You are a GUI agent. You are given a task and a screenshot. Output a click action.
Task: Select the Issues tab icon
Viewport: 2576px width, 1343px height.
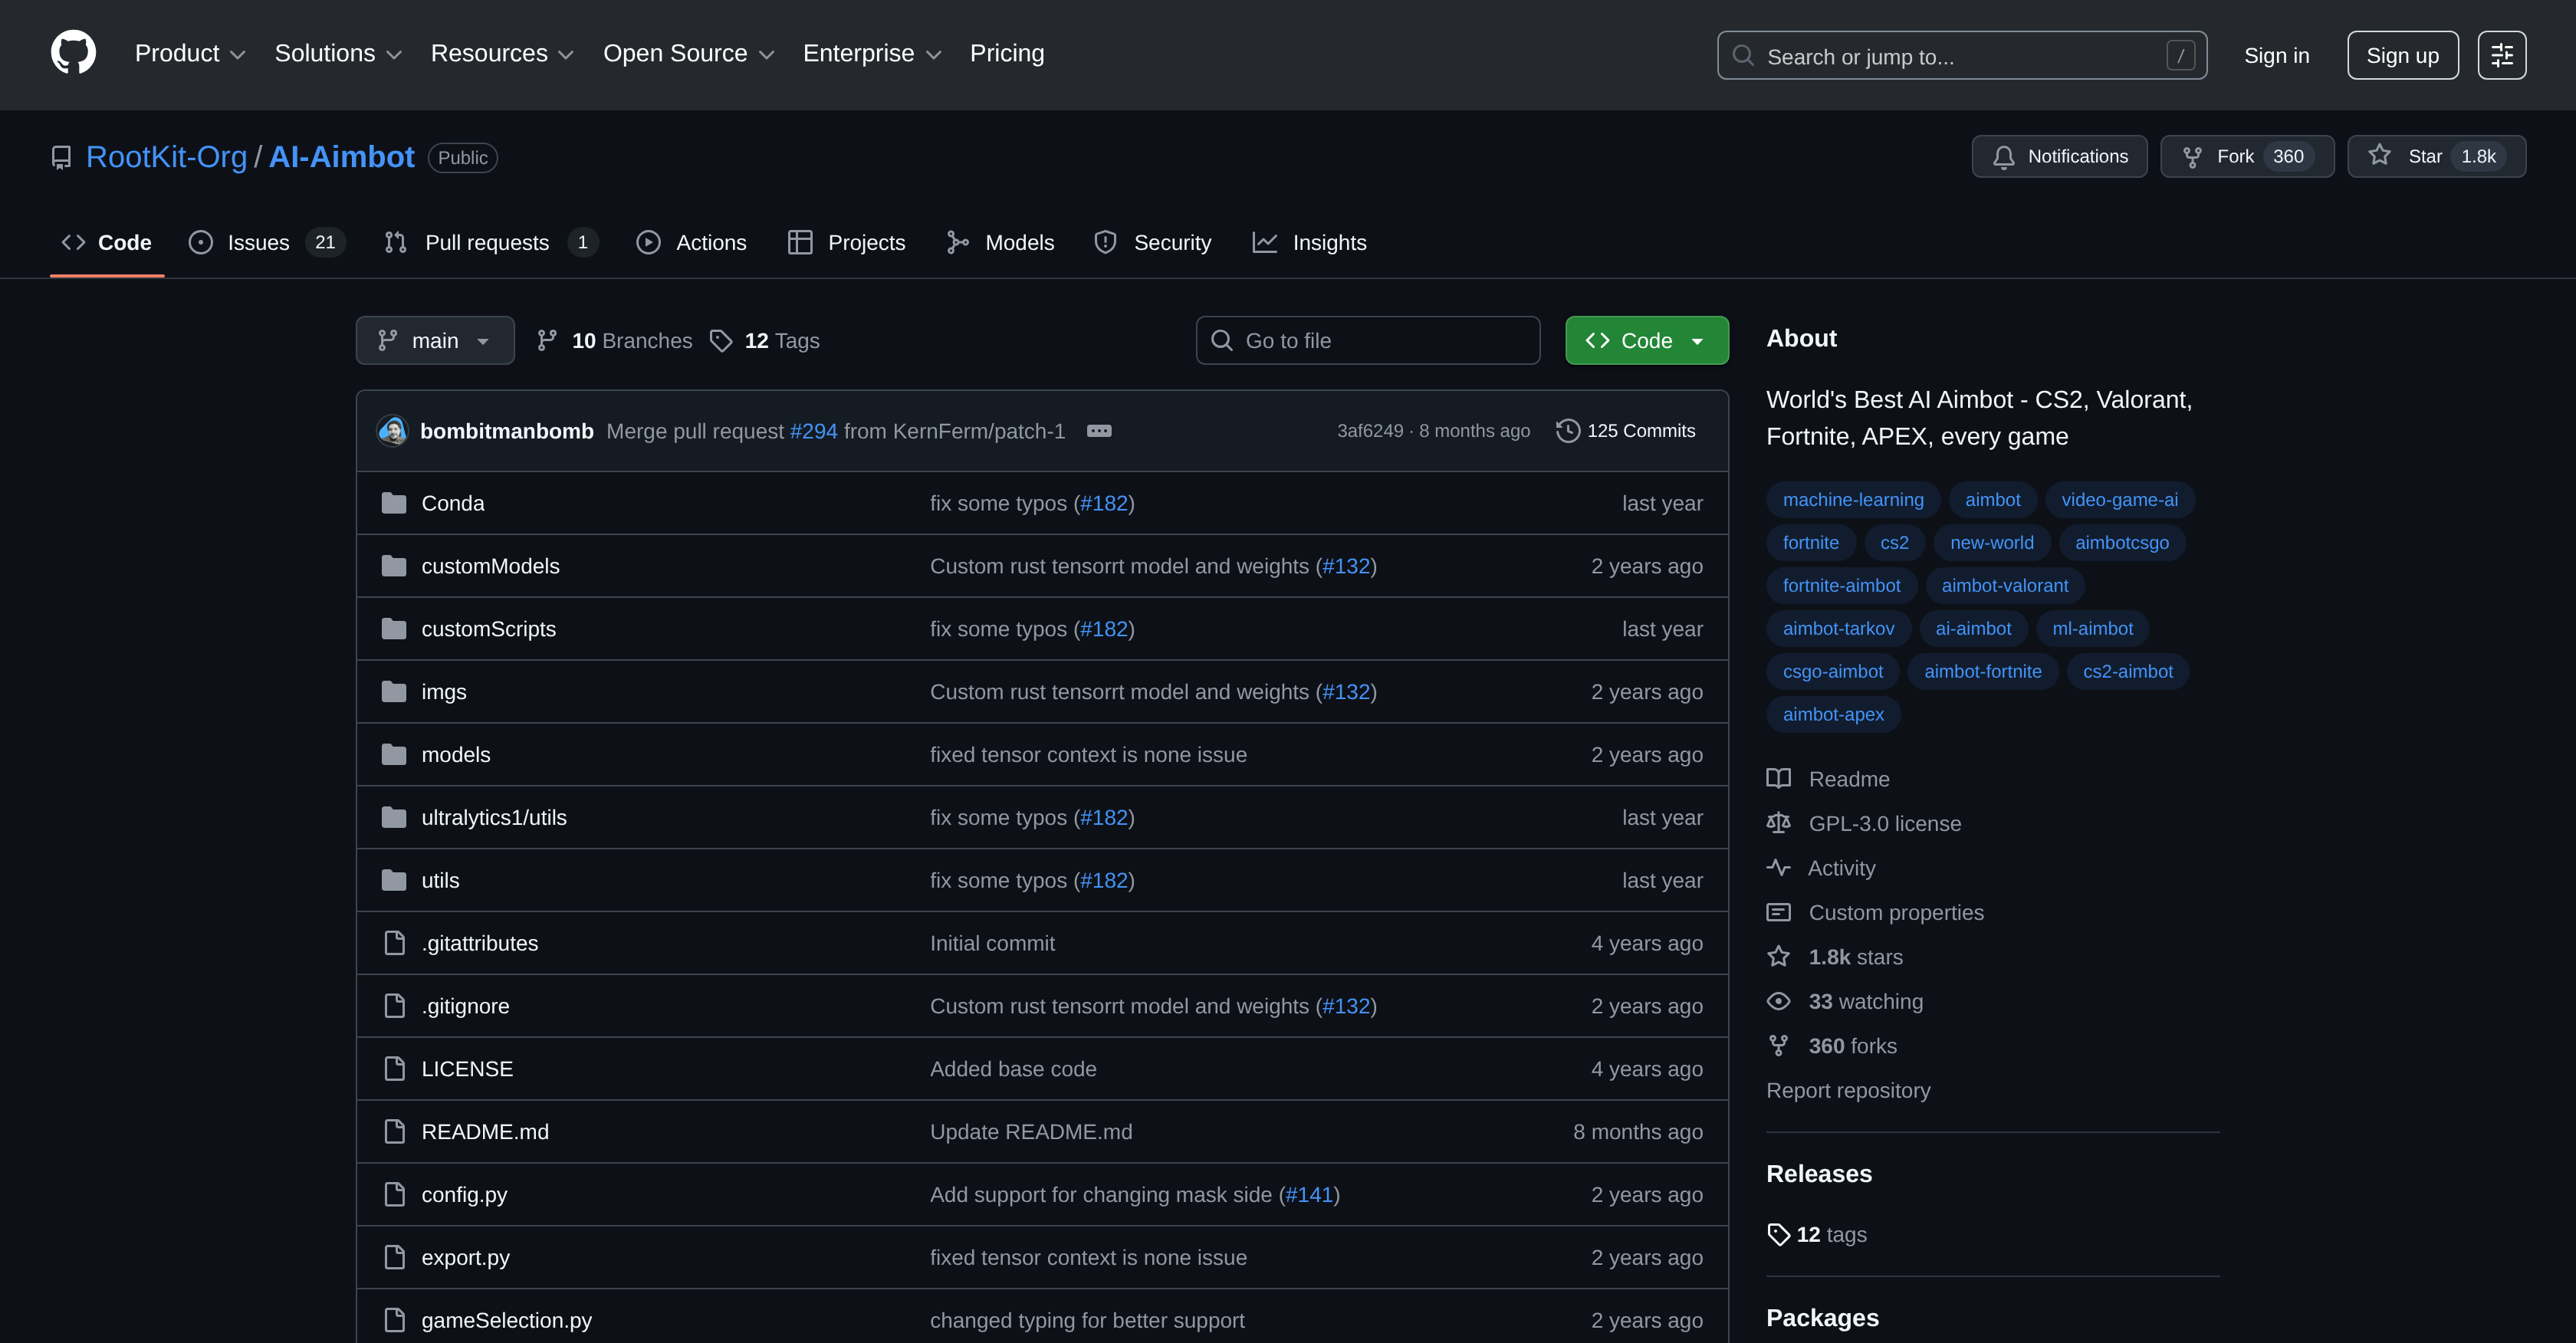click(x=201, y=242)
